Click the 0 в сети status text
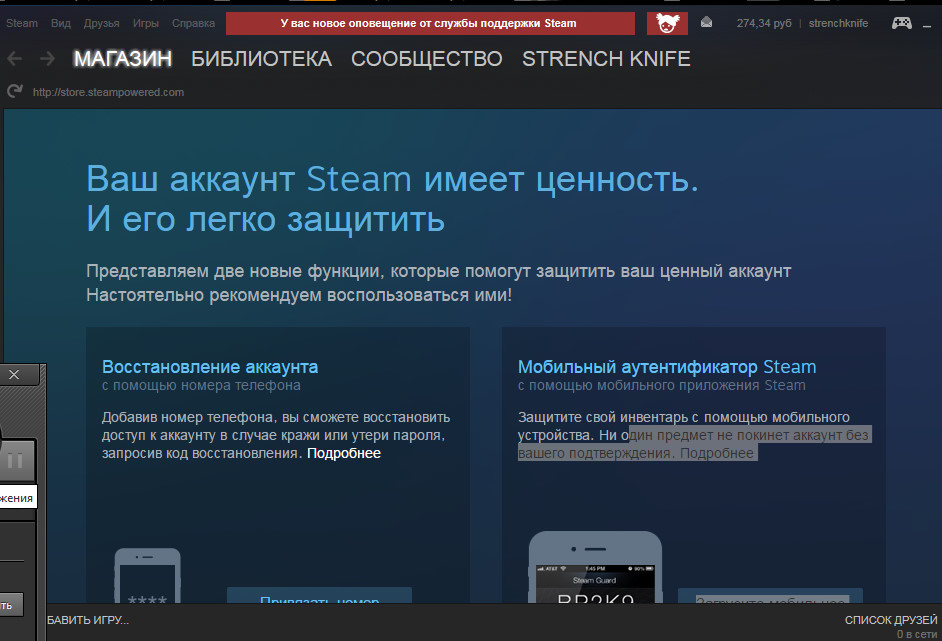 (917, 634)
